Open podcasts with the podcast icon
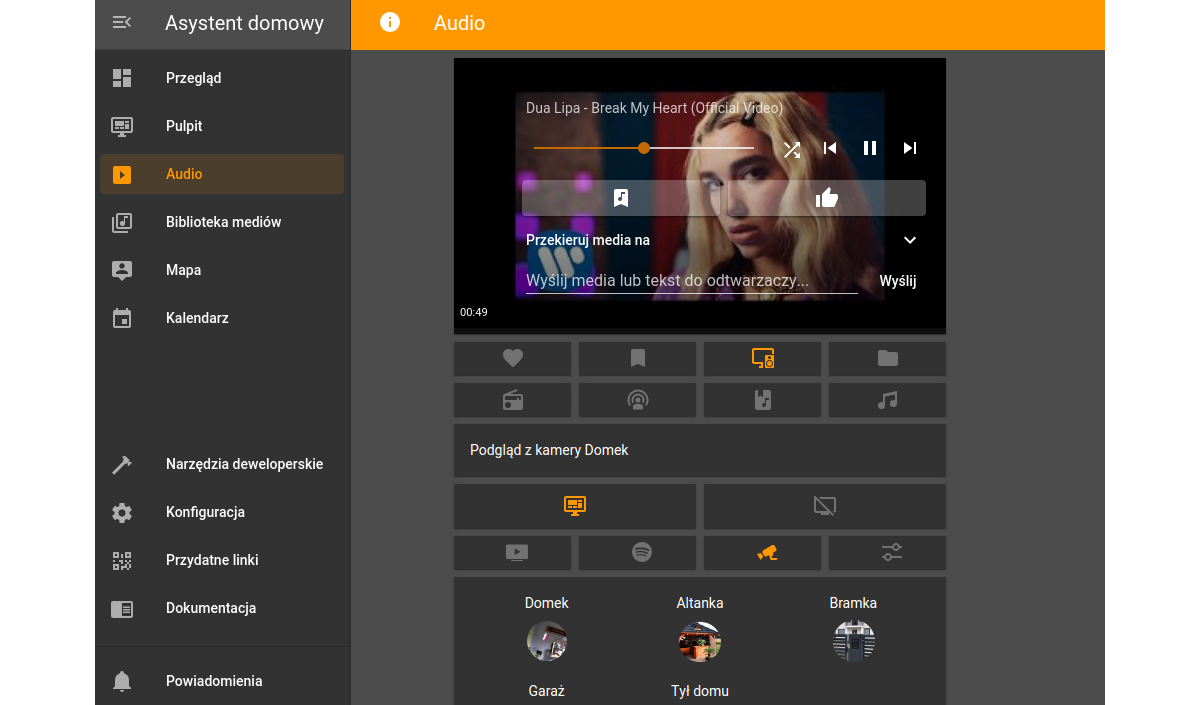The image size is (1200, 705). tap(638, 400)
